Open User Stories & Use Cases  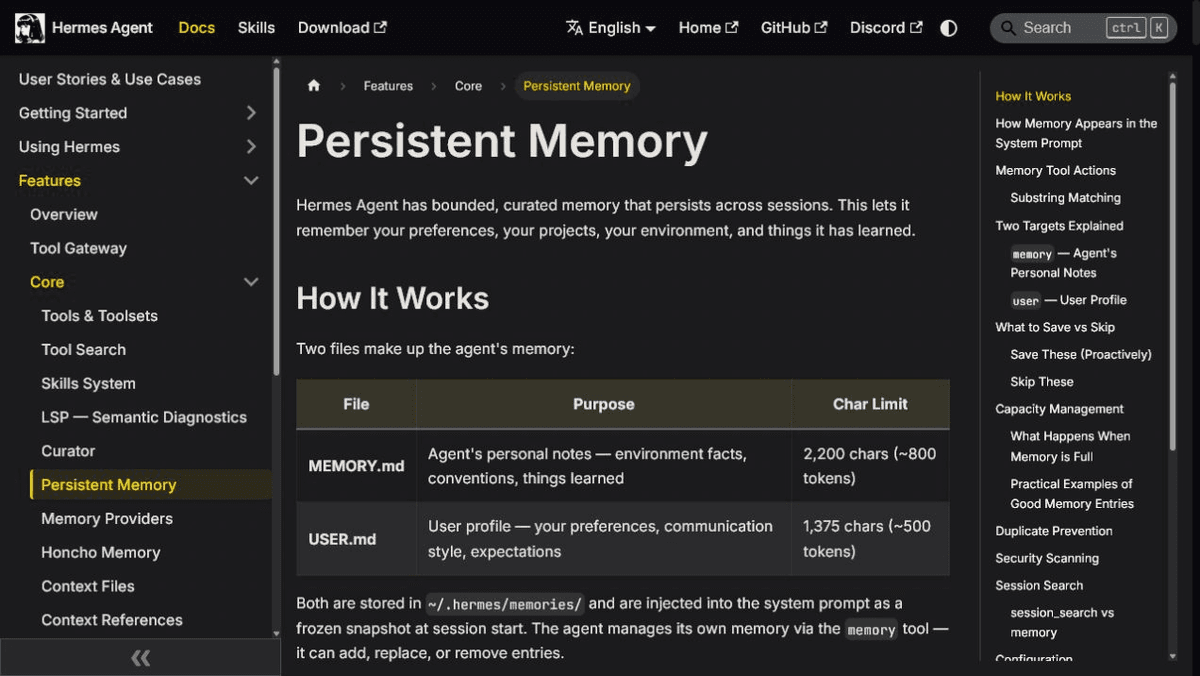pyautogui.click(x=110, y=79)
